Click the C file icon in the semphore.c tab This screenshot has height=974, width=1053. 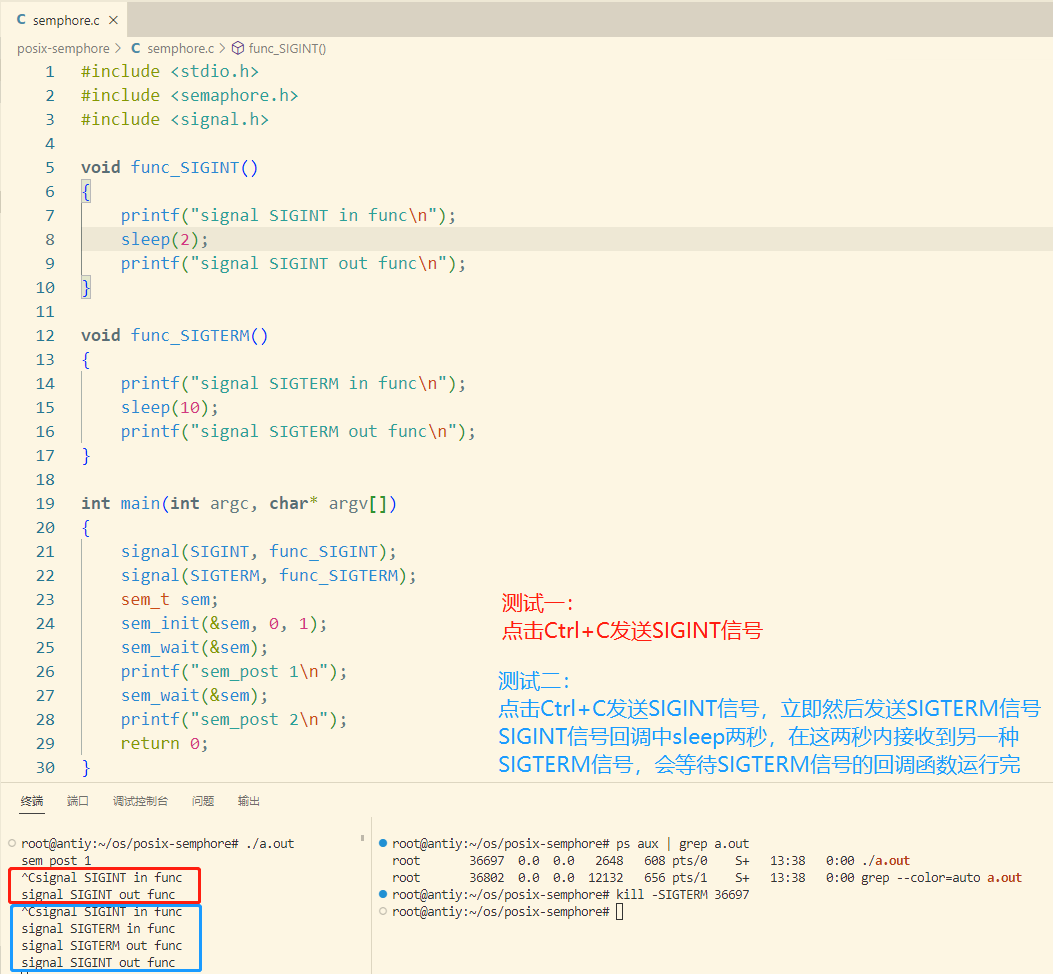21,19
